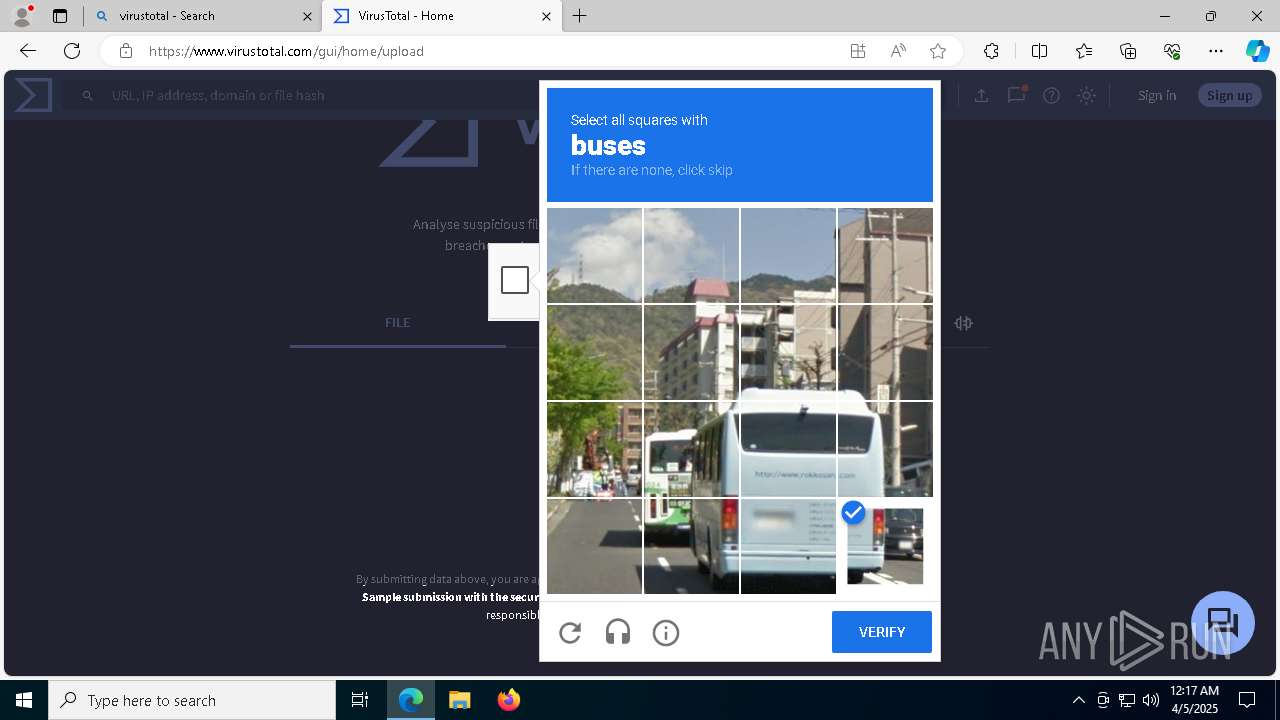The height and width of the screenshot is (720, 1280).
Task: Deselect the checked car tile
Action: (885, 546)
